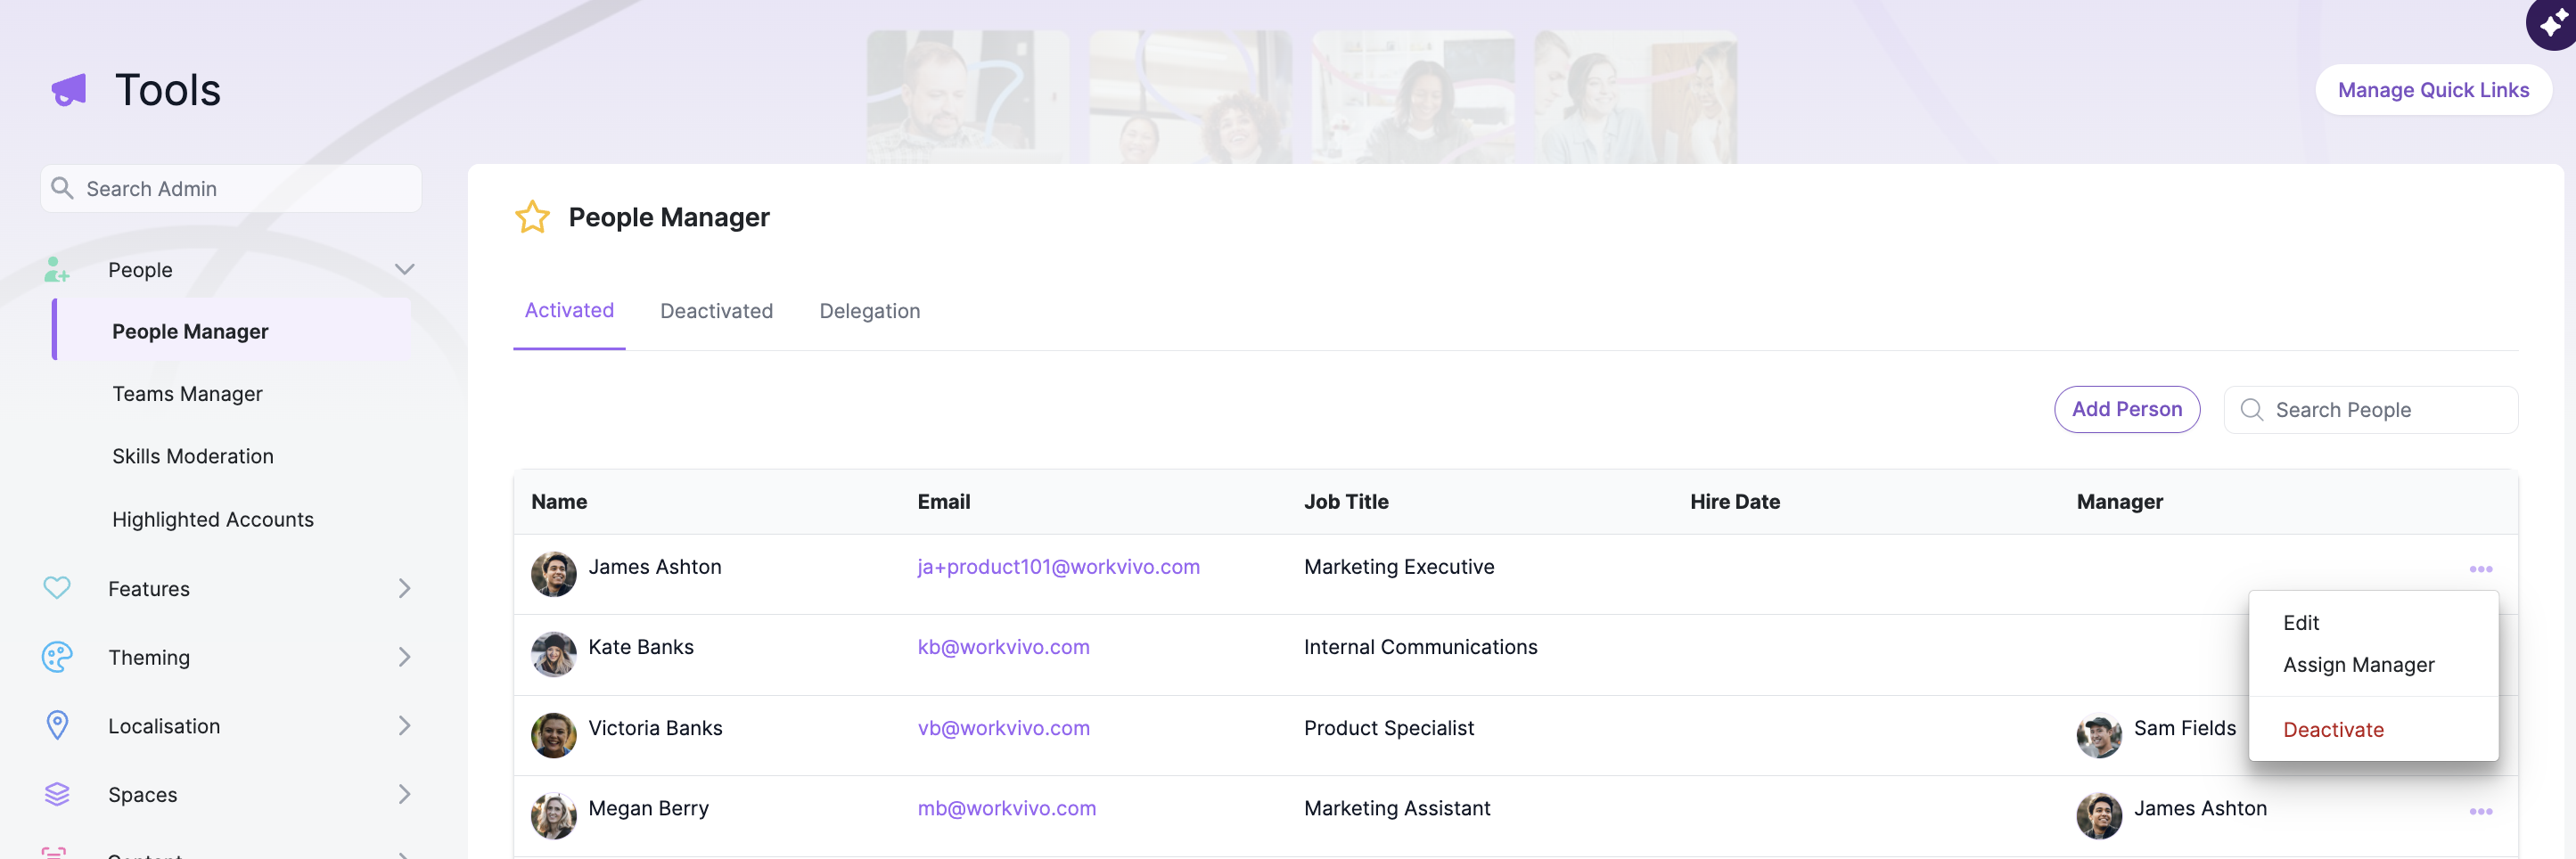Click the Search Admin magnifier icon
The height and width of the screenshot is (859, 2576).
pos(62,188)
